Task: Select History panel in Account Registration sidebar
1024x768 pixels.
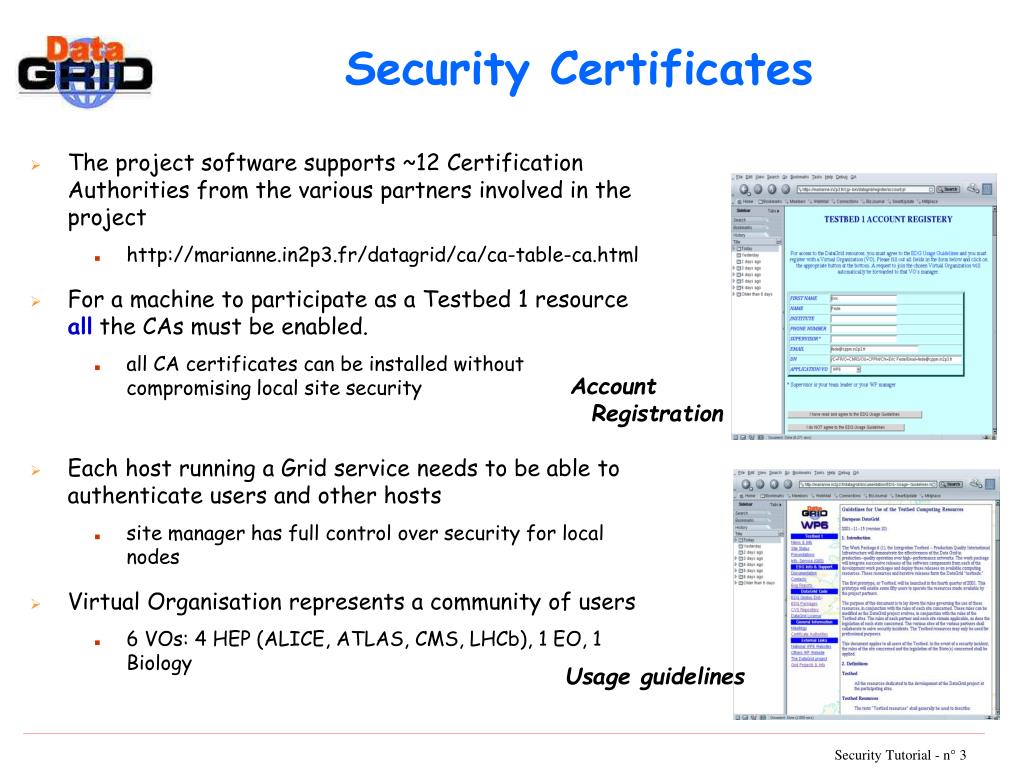Action: click(x=750, y=235)
